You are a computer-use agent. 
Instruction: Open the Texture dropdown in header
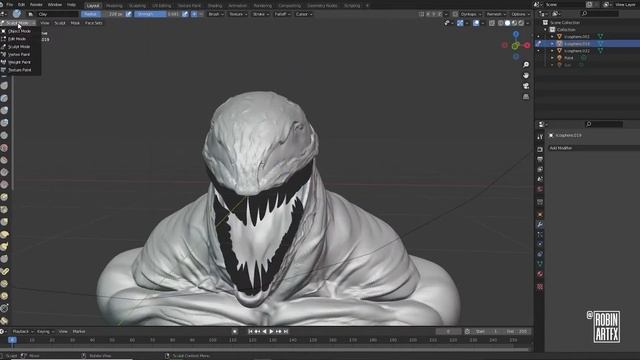coord(237,14)
